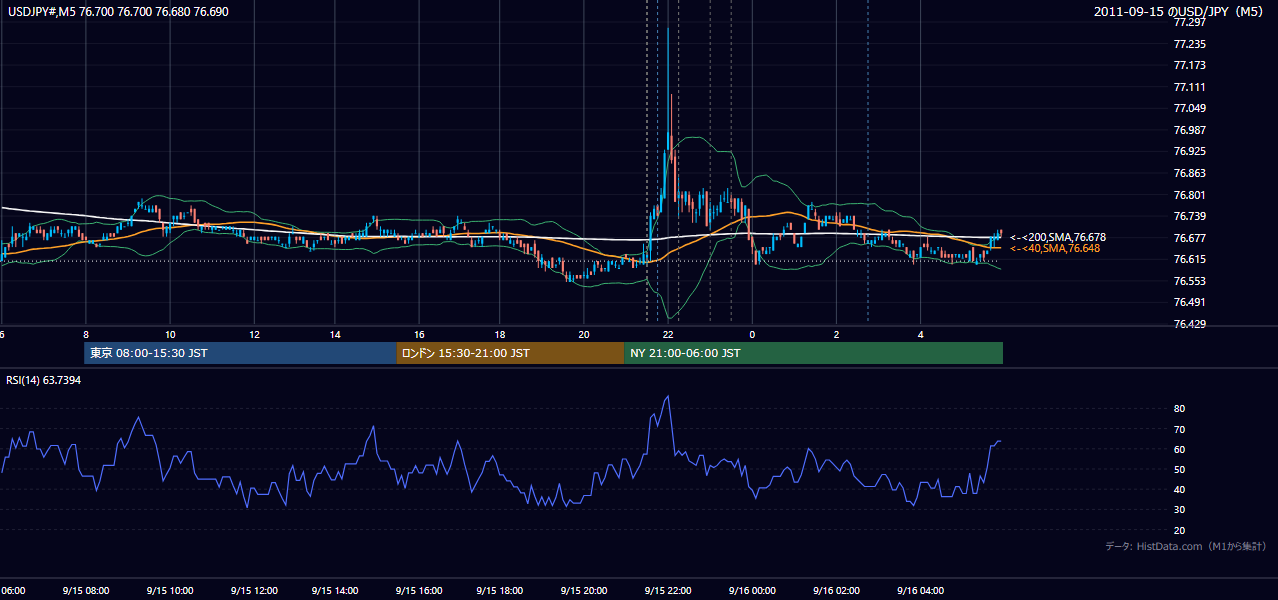
Task: Click price axis value 76.801
Action: coord(1190,195)
